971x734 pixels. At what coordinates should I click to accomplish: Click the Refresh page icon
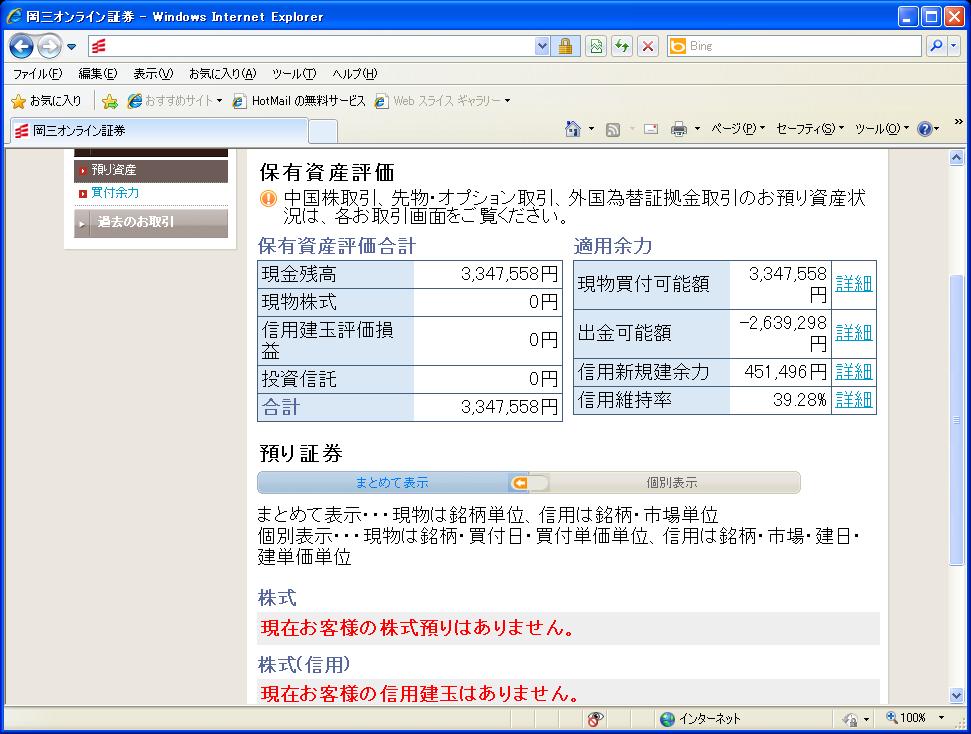[622, 46]
